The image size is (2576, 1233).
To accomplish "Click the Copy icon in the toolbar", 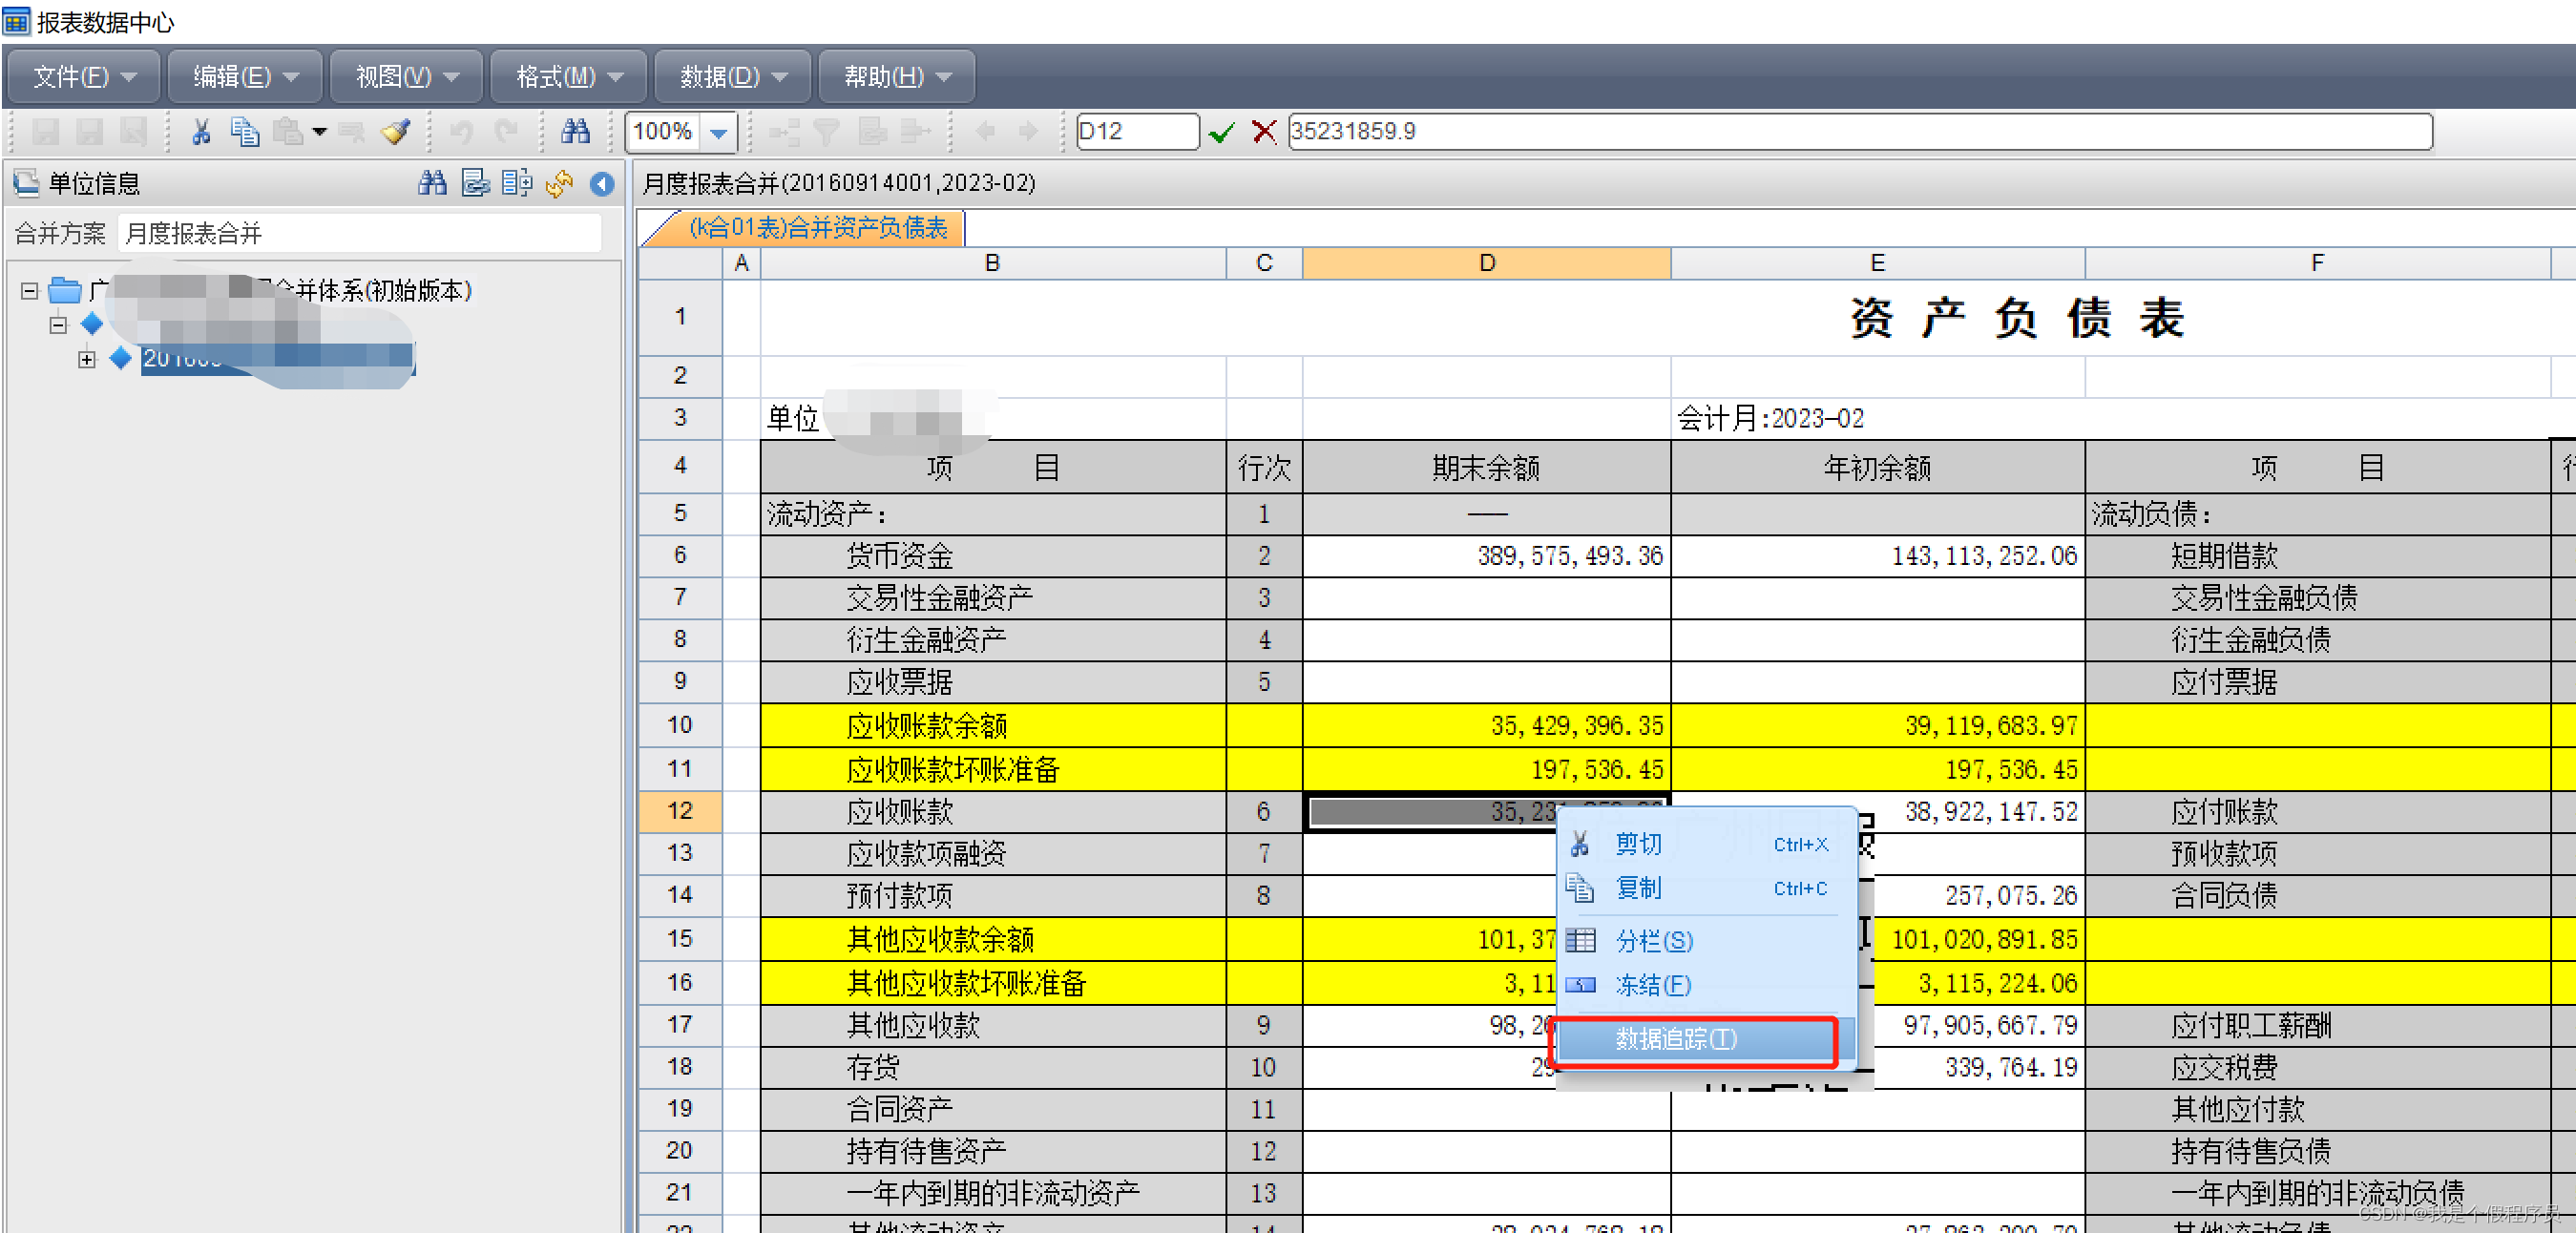I will (x=244, y=132).
